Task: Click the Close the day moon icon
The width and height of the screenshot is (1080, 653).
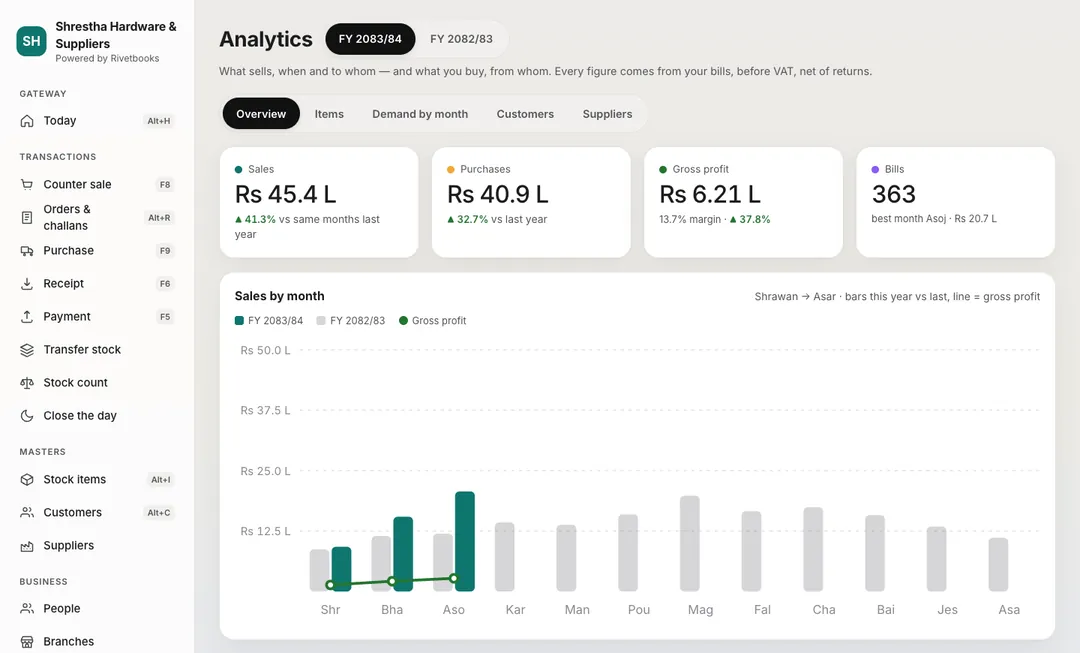Action: pyautogui.click(x=27, y=416)
